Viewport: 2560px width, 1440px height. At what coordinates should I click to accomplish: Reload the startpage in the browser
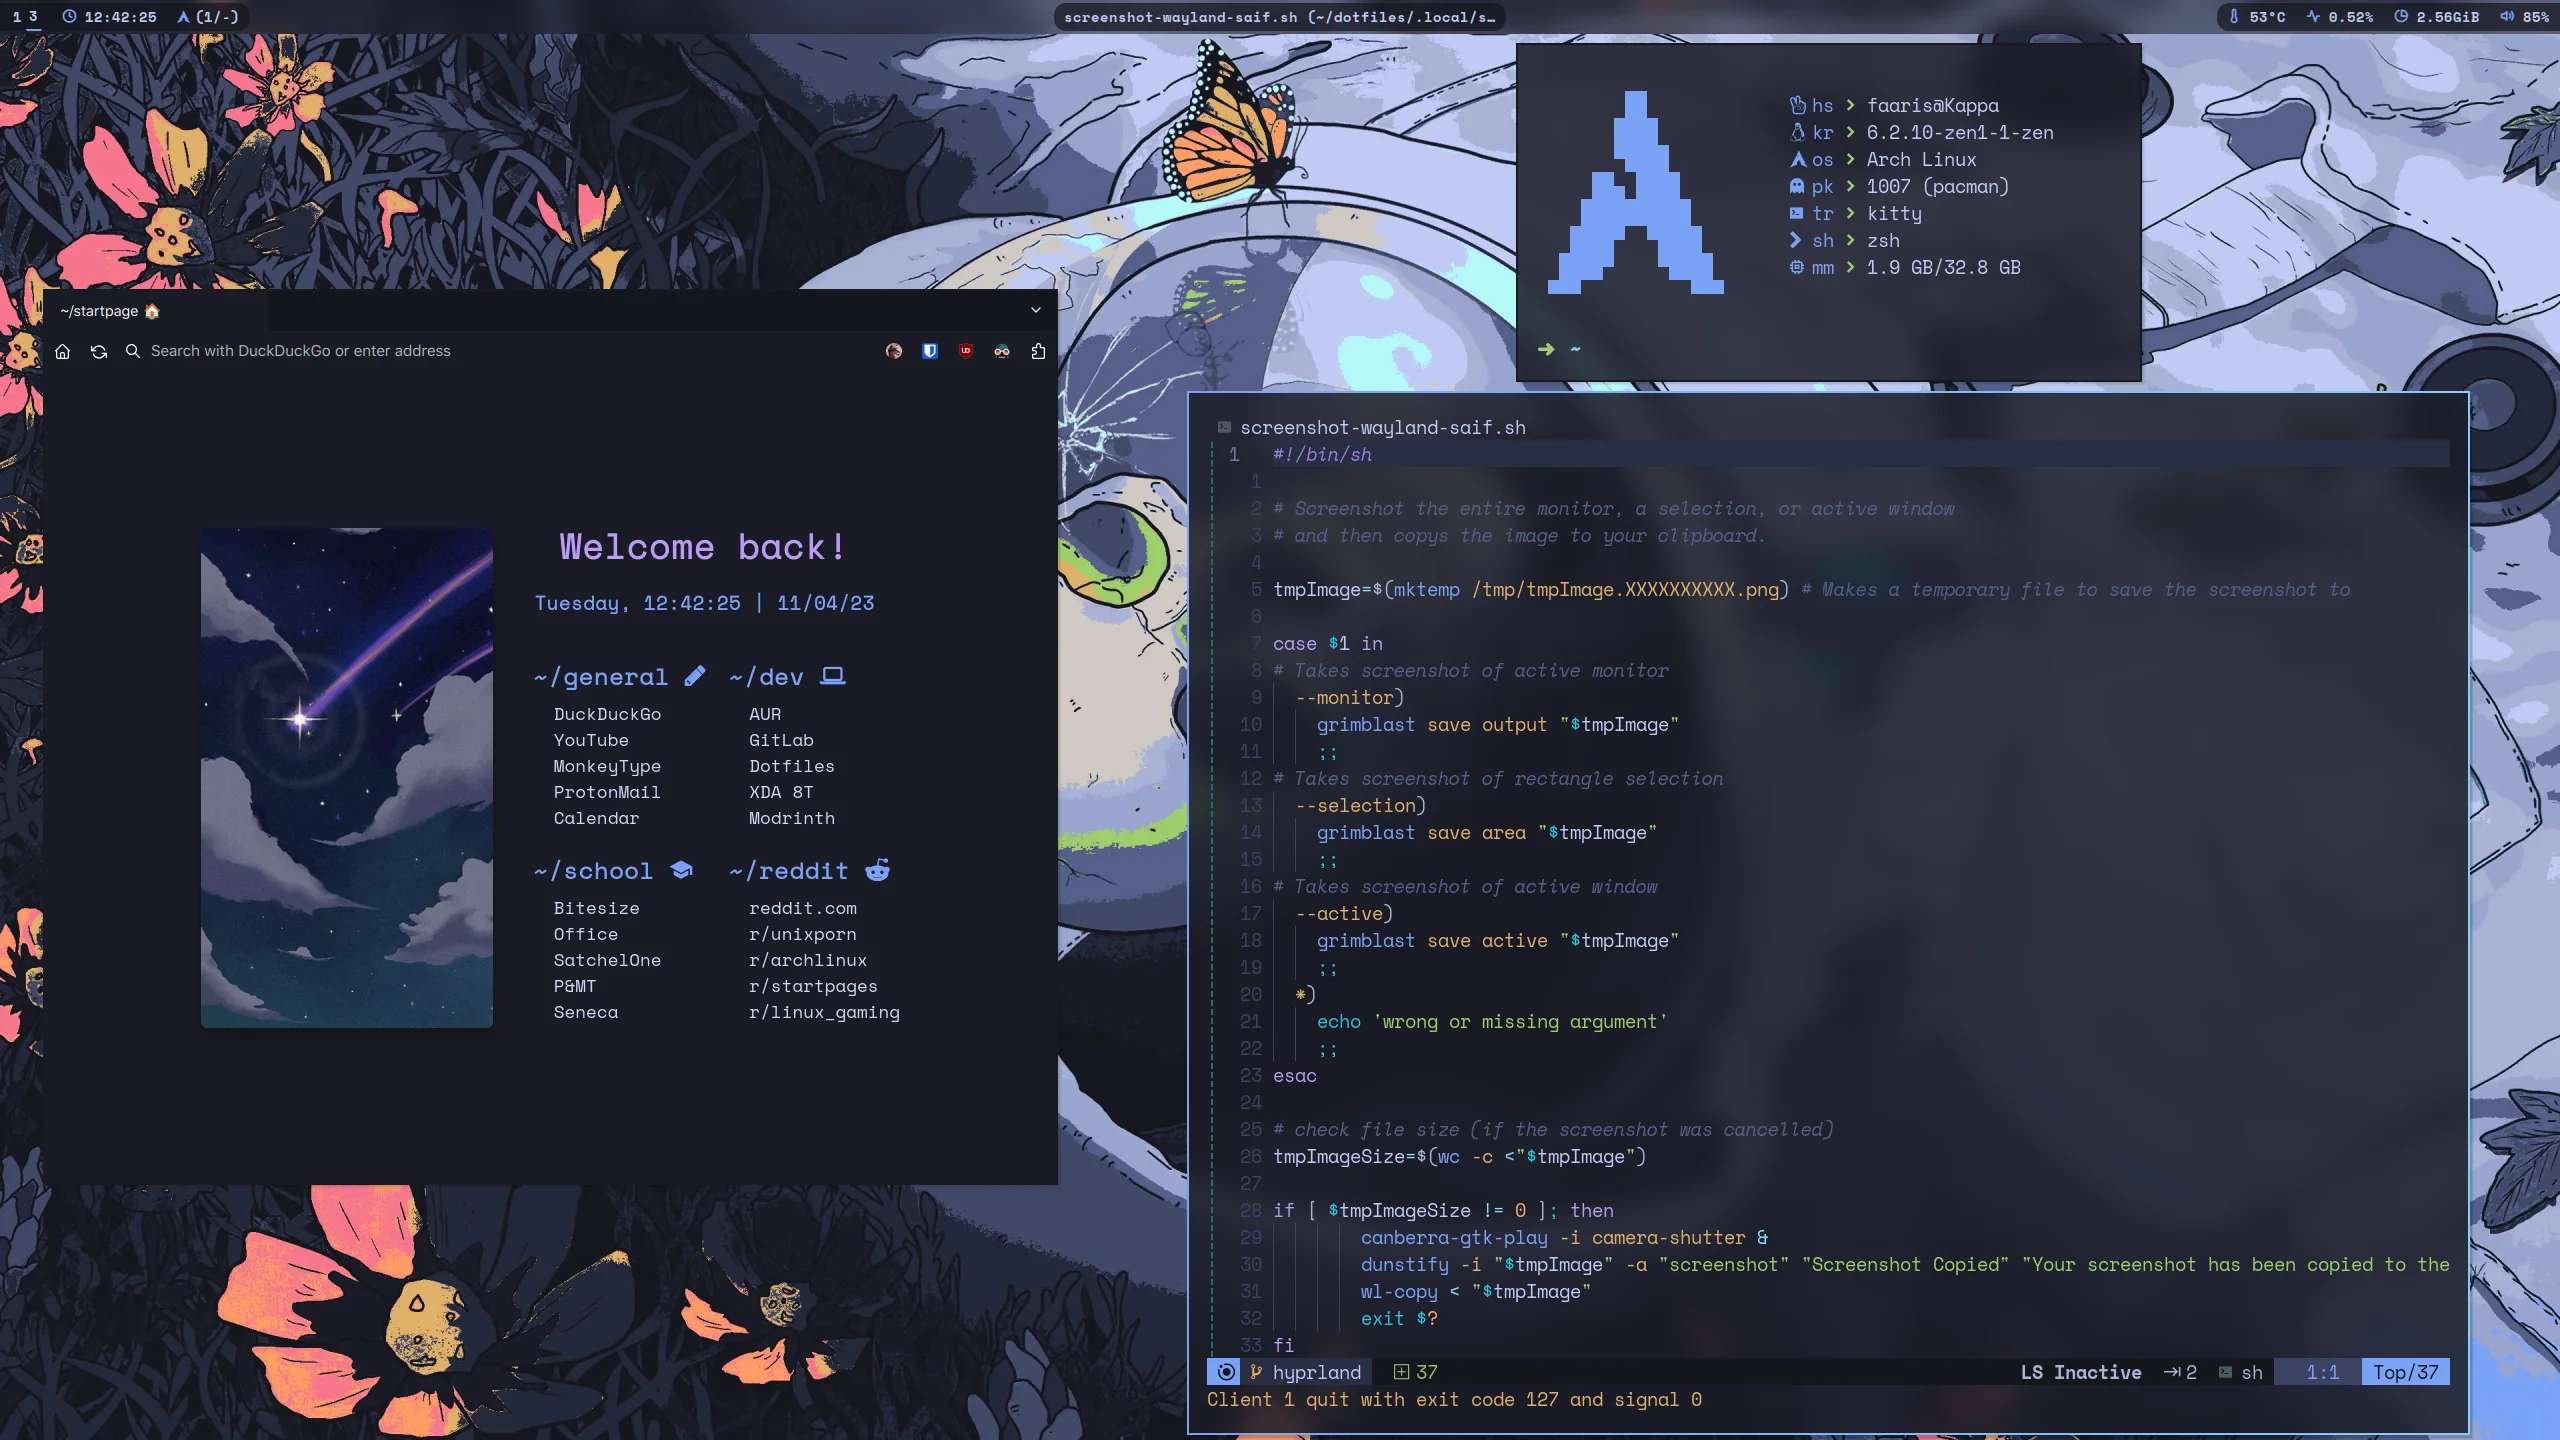click(x=99, y=351)
